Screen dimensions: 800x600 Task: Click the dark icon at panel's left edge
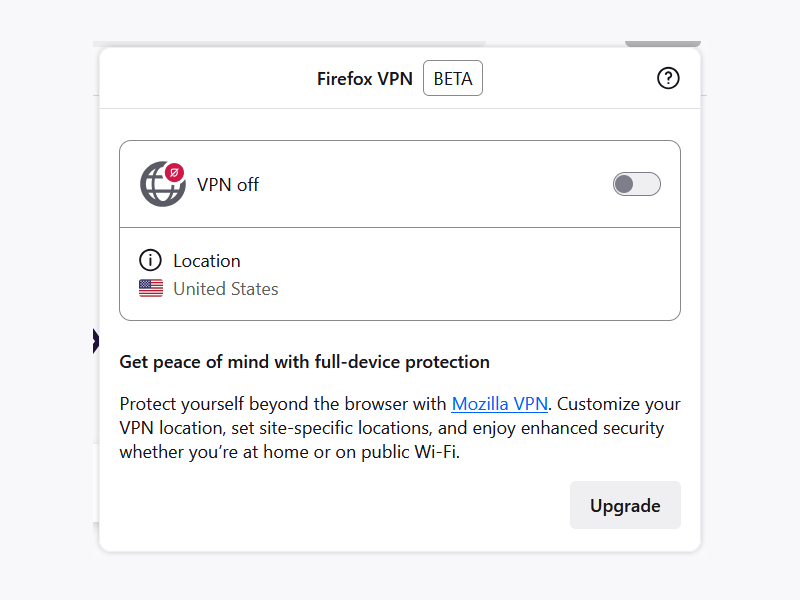(x=96, y=341)
